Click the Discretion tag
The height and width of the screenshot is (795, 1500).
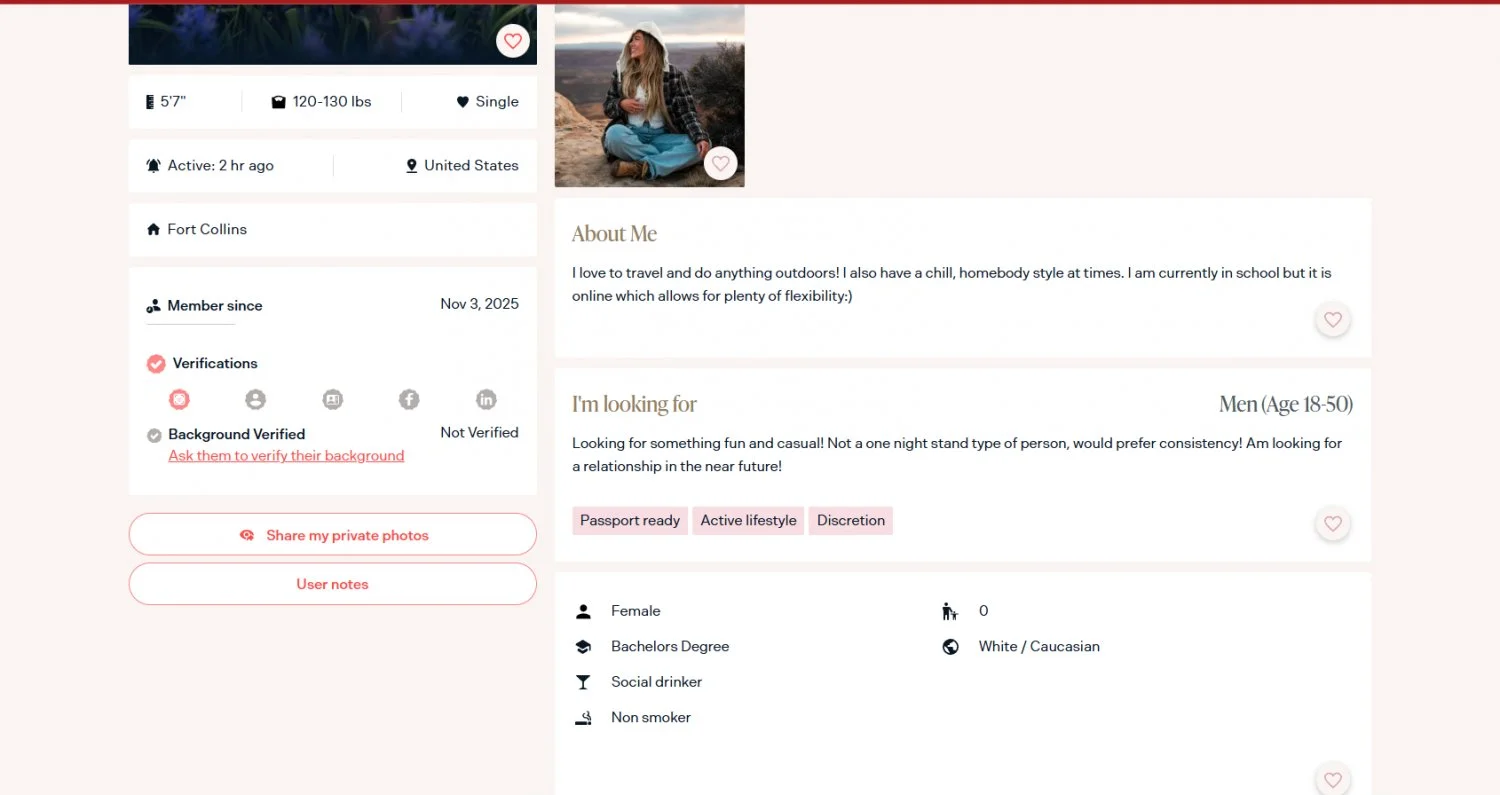pyautogui.click(x=851, y=521)
